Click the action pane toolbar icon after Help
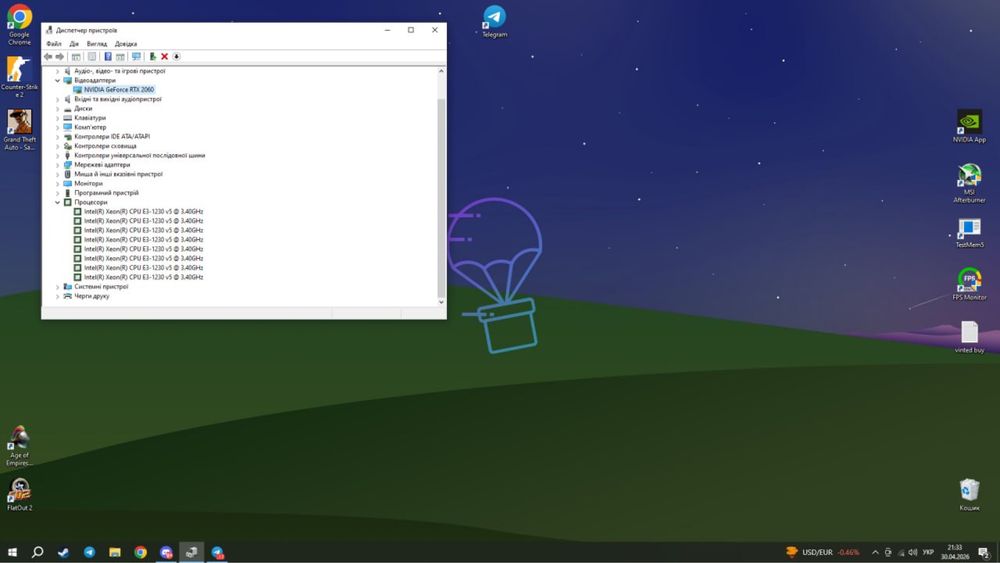 [x=120, y=57]
